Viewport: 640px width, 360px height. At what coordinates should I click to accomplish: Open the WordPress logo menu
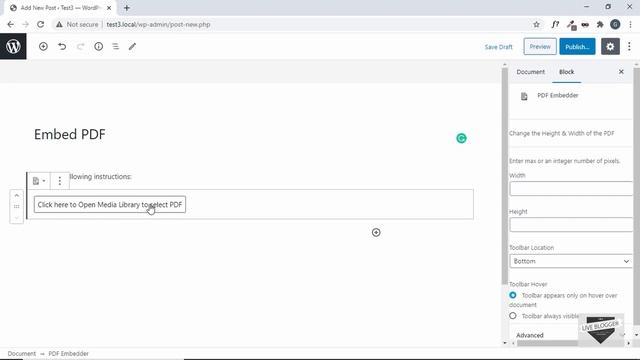coord(13,47)
